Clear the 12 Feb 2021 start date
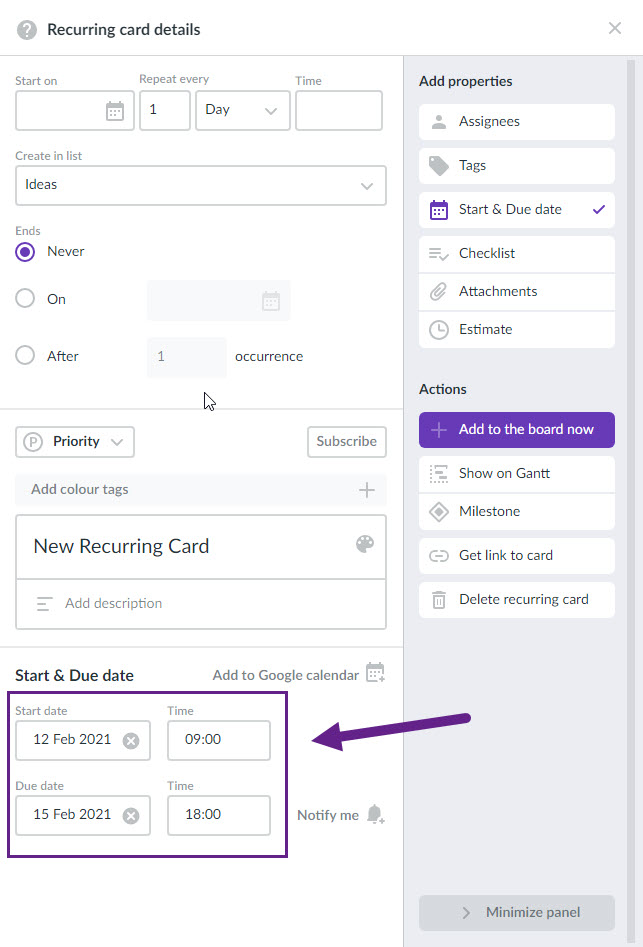Screen dimensions: 643x947 (131, 741)
